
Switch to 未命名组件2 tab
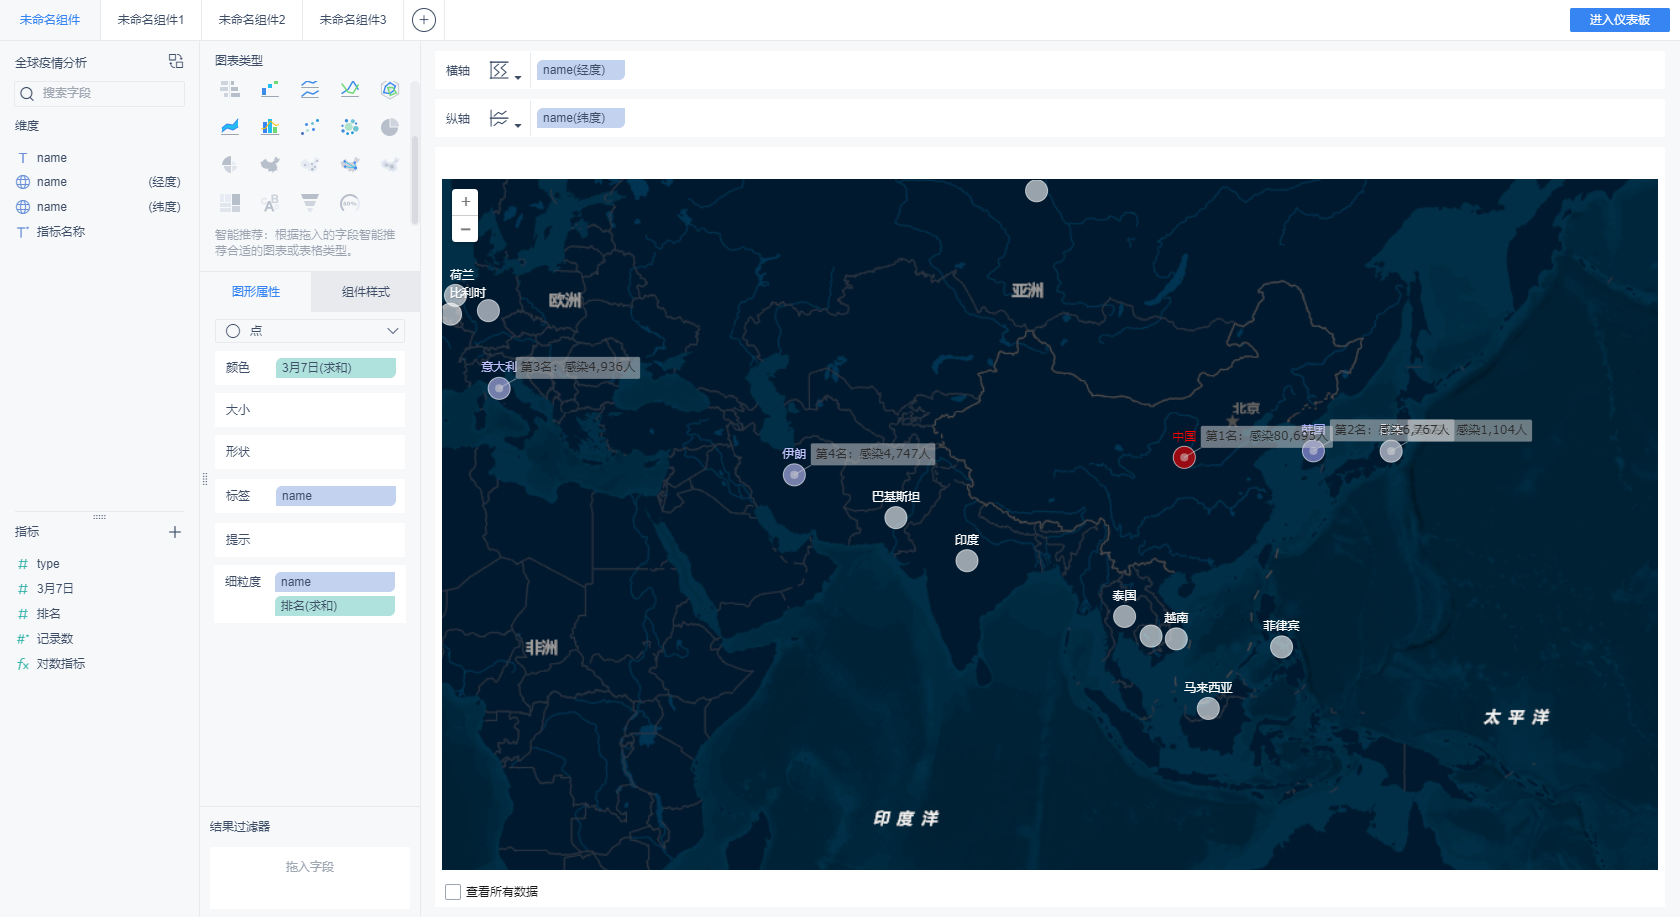tap(252, 20)
